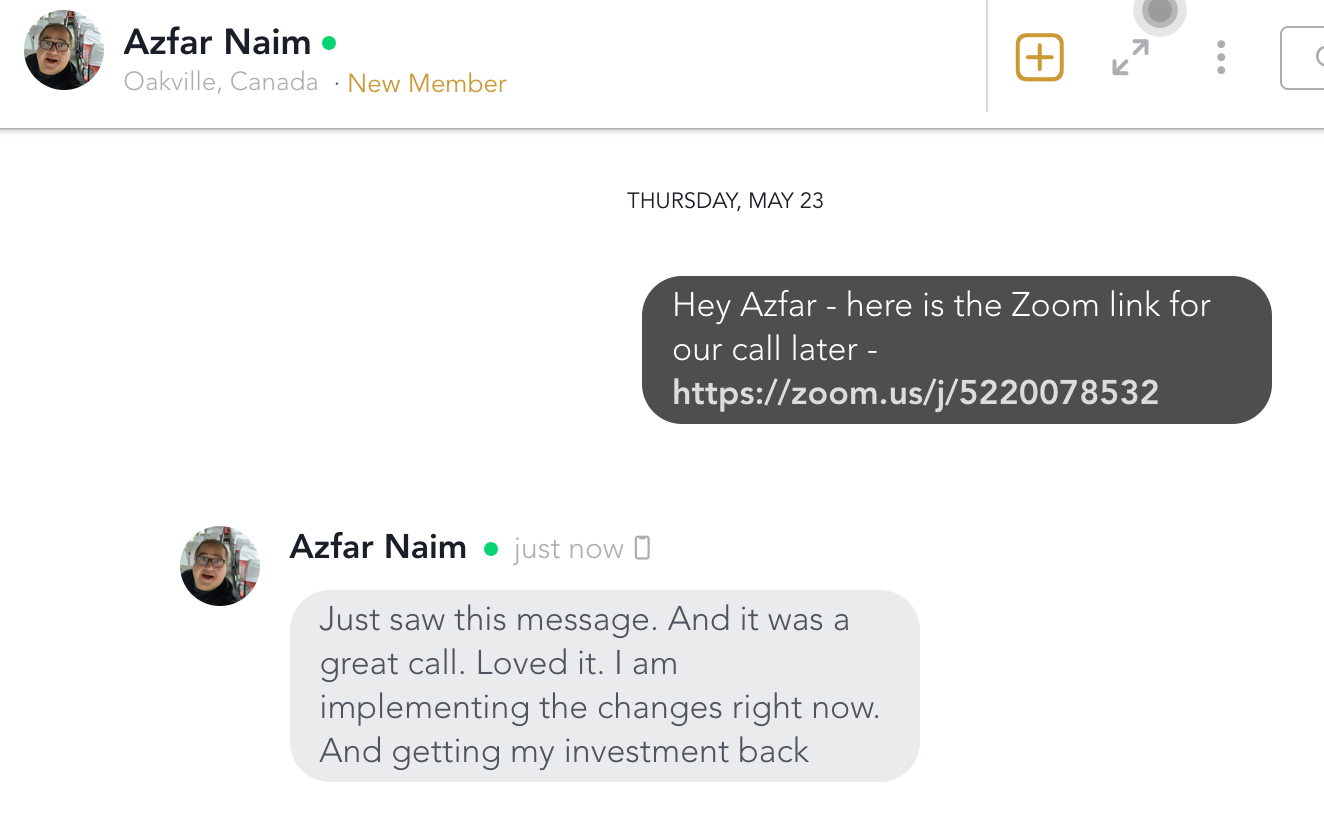Screen dimensions: 1324x818
Task: Click the "just now" timestamp
Action: tap(568, 549)
